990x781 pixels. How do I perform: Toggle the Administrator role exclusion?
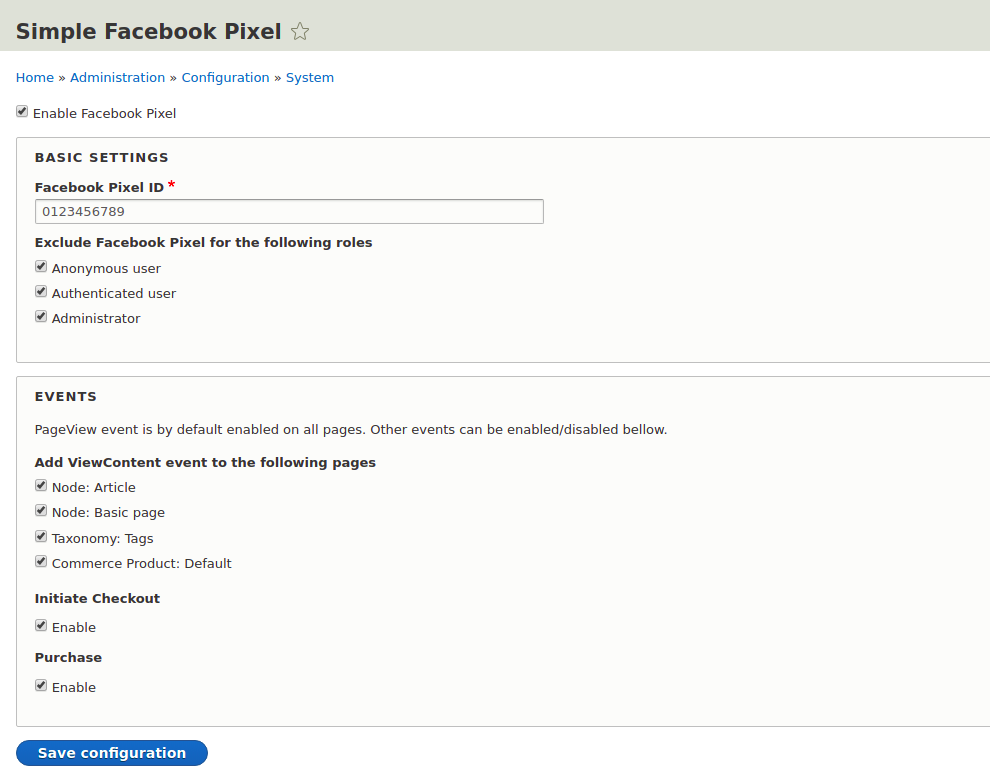tap(41, 316)
